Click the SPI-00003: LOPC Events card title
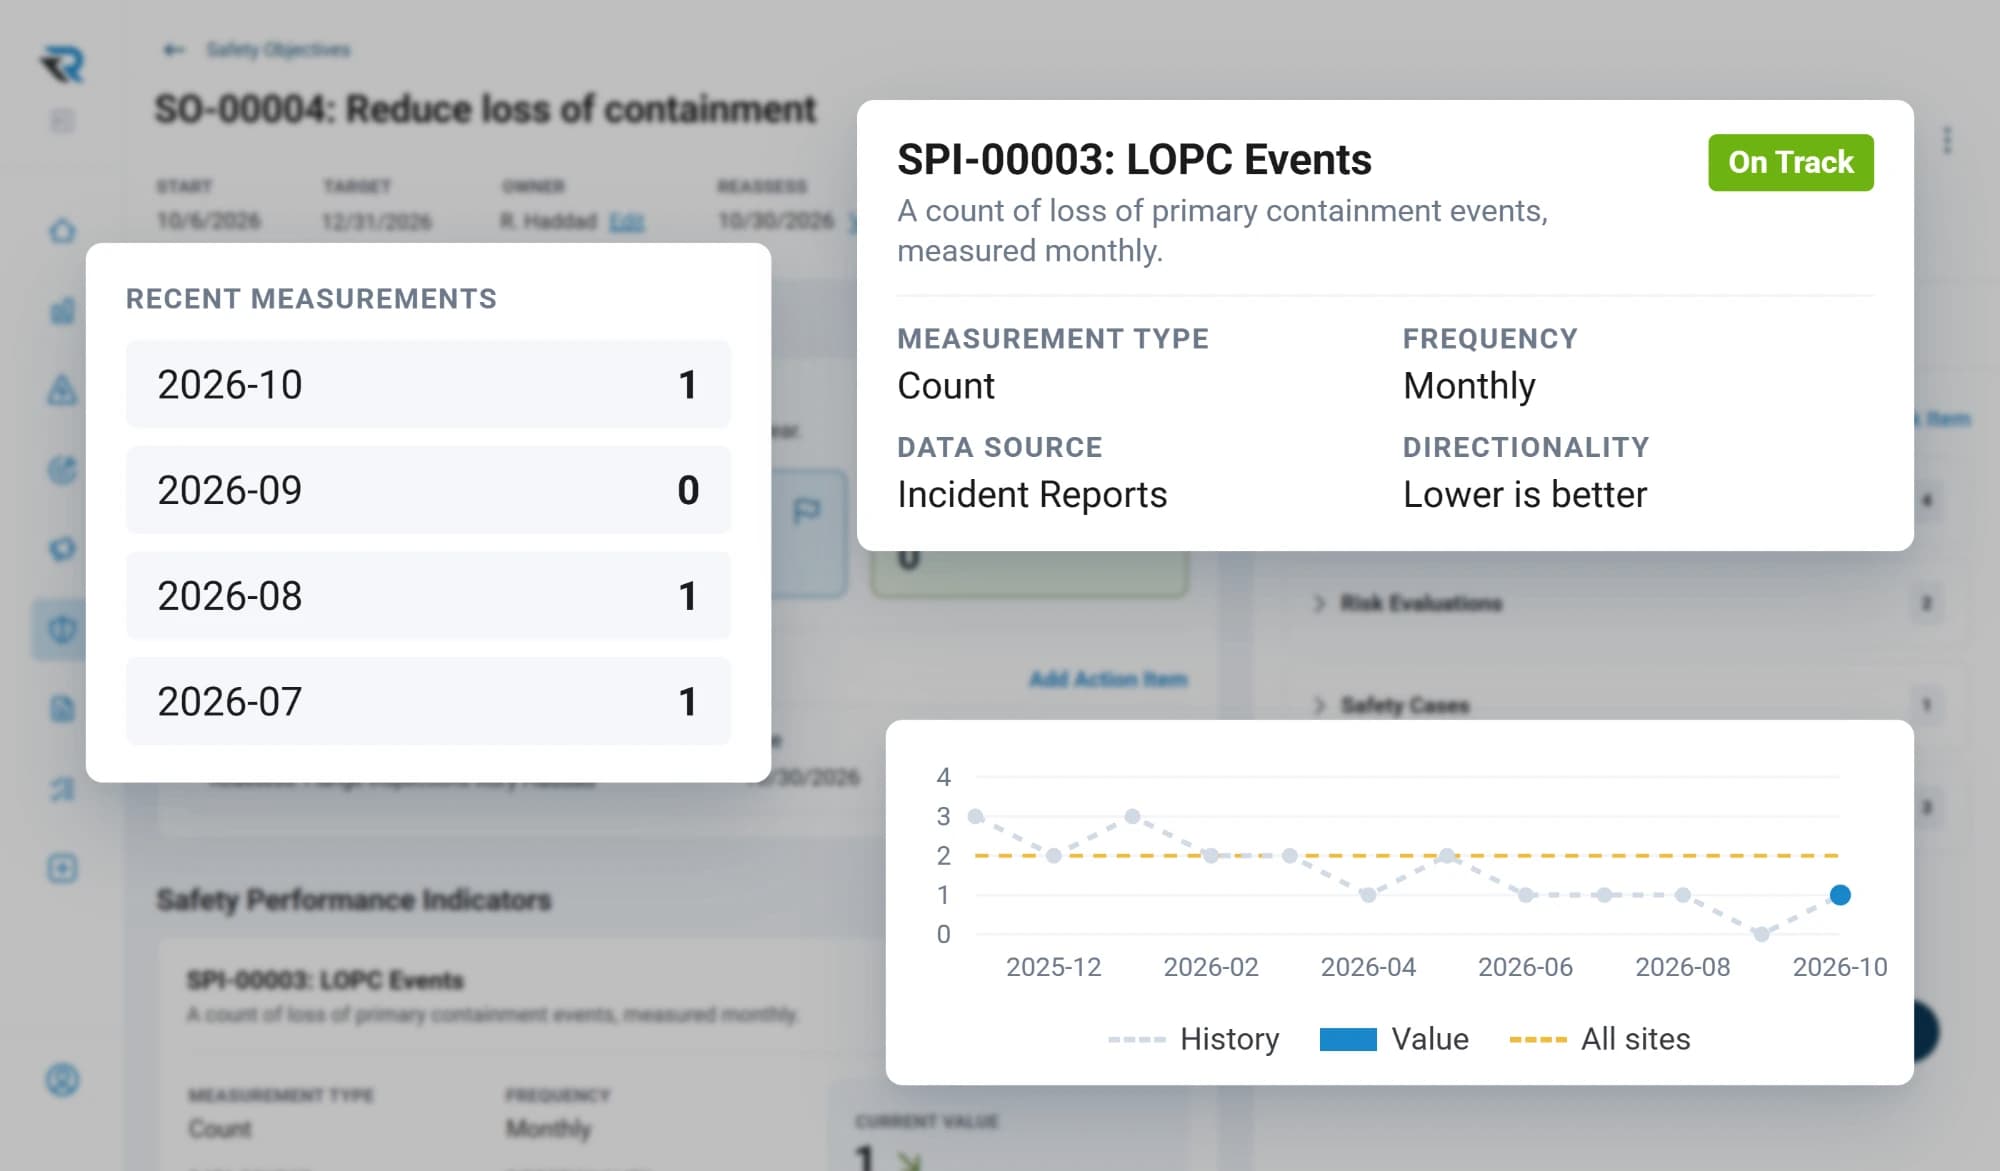This screenshot has height=1171, width=2000. [1134, 160]
